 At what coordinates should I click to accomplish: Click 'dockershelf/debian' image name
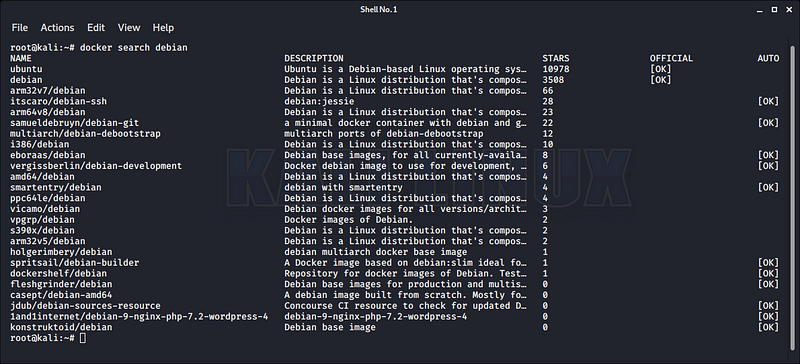click(x=59, y=274)
